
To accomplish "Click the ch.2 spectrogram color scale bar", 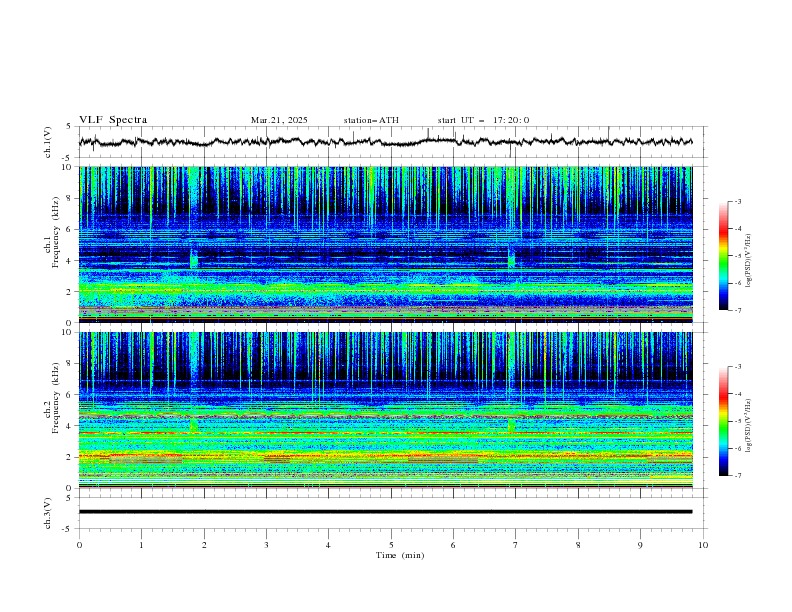I will (723, 421).
